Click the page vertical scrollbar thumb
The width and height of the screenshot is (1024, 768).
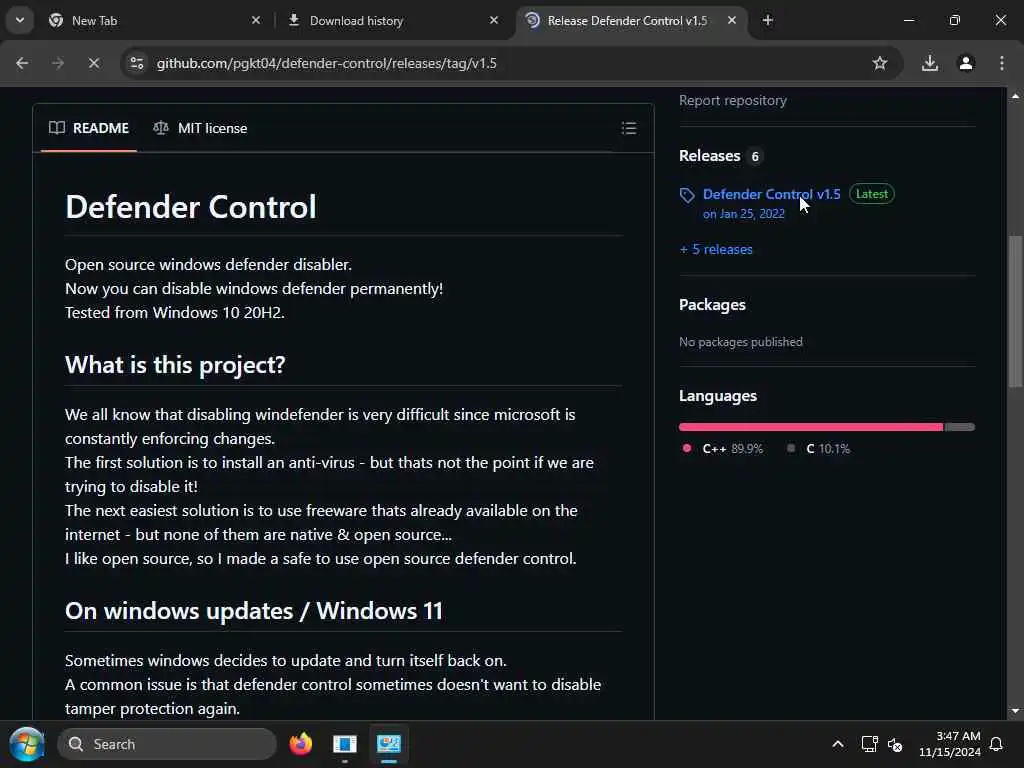tap(1015, 312)
